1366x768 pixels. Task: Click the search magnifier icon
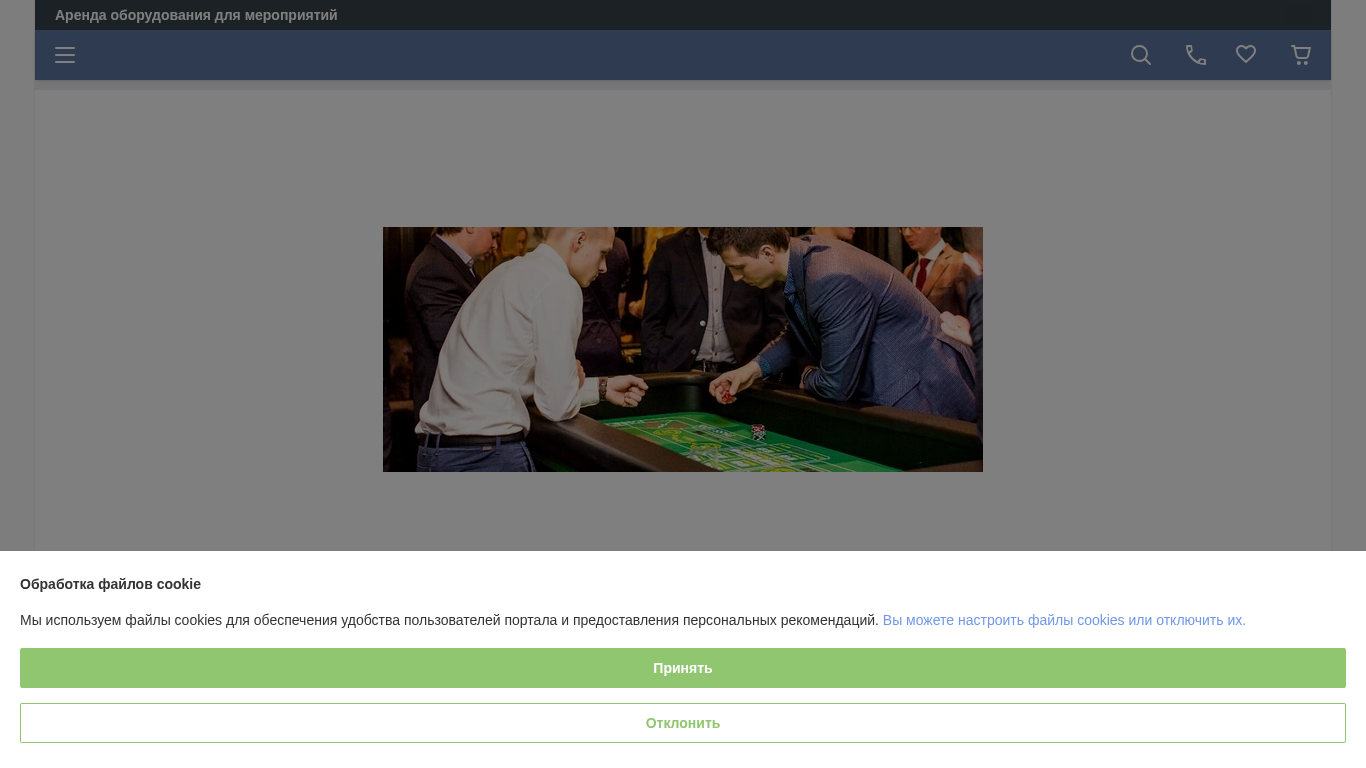pyautogui.click(x=1141, y=55)
